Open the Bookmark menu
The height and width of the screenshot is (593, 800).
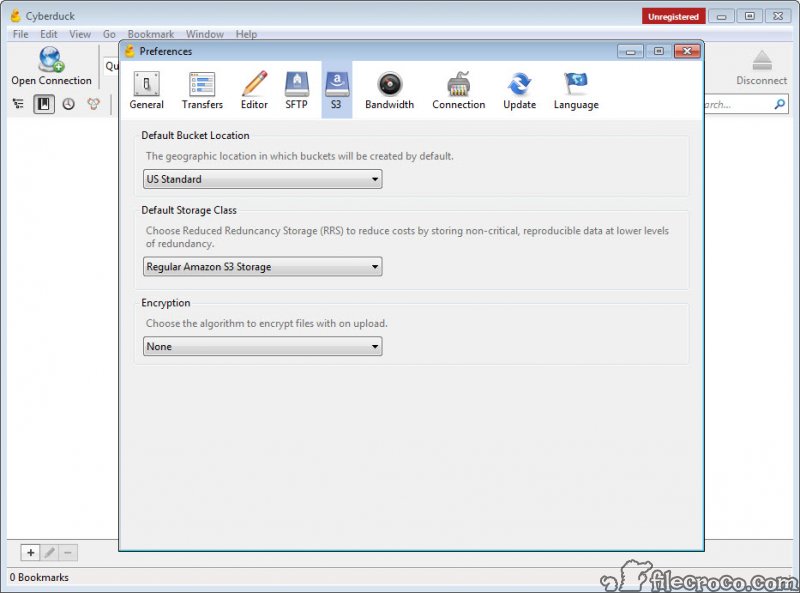[151, 34]
